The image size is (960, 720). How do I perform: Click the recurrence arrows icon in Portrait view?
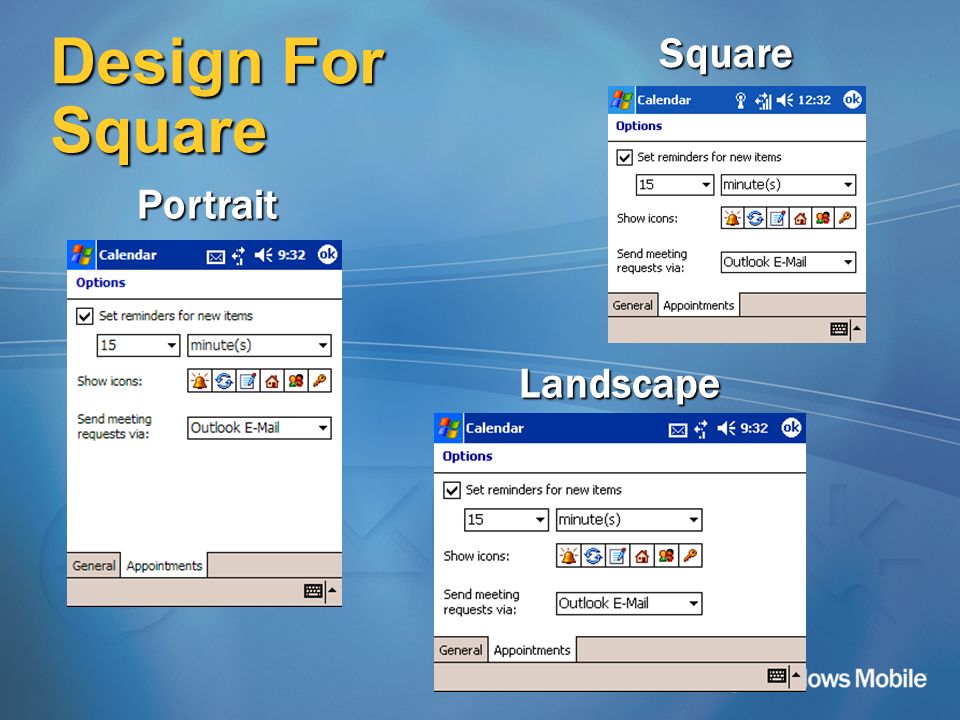(223, 381)
